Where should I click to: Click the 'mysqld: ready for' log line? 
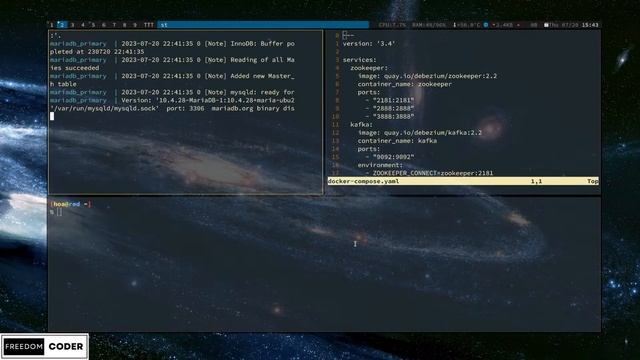point(172,92)
